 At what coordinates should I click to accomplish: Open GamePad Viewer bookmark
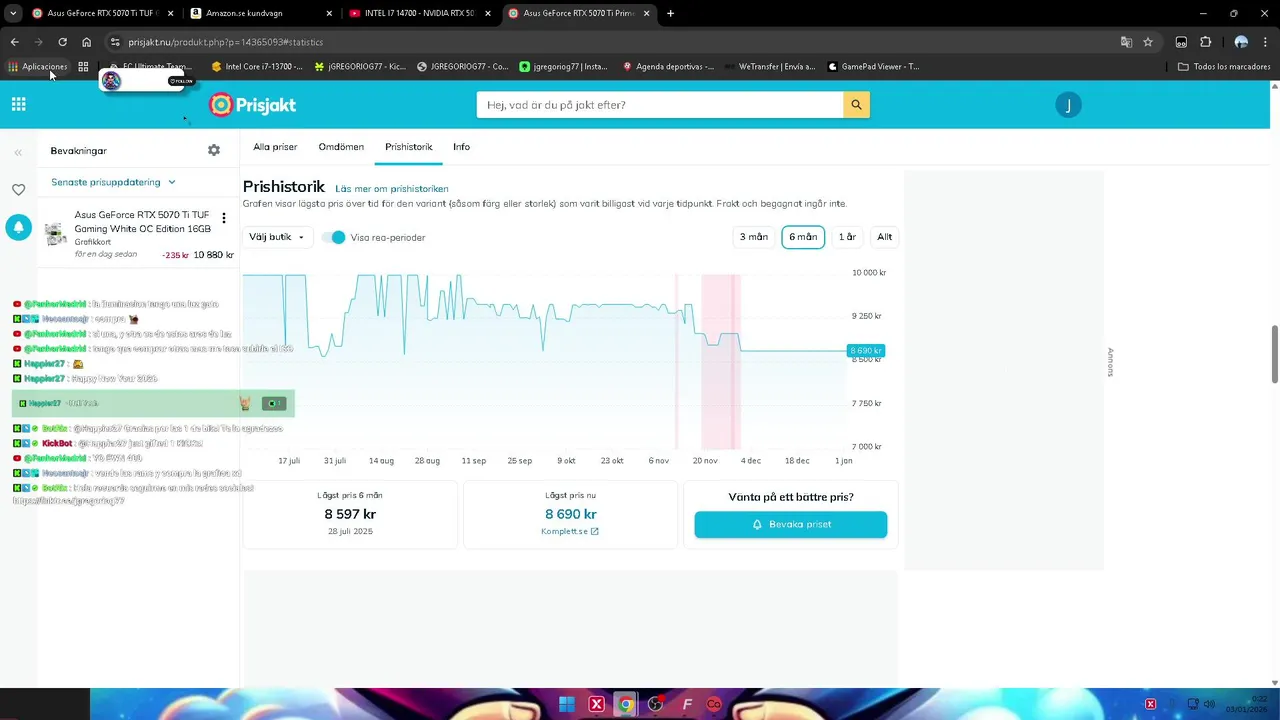pyautogui.click(x=874, y=67)
